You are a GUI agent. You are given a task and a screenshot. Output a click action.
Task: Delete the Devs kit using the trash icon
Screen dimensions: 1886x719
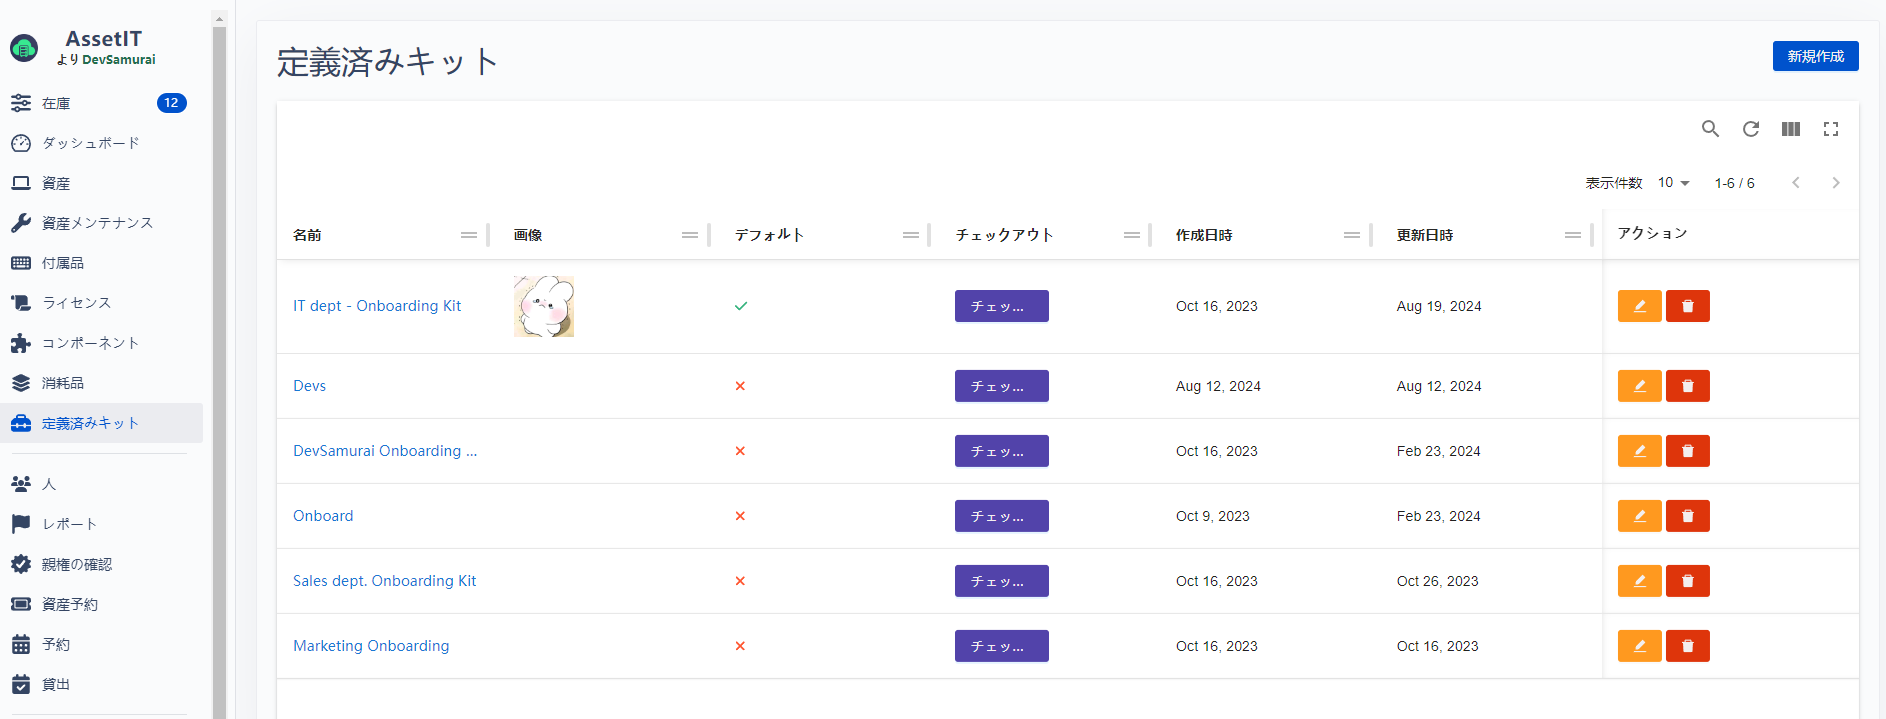[x=1687, y=386]
